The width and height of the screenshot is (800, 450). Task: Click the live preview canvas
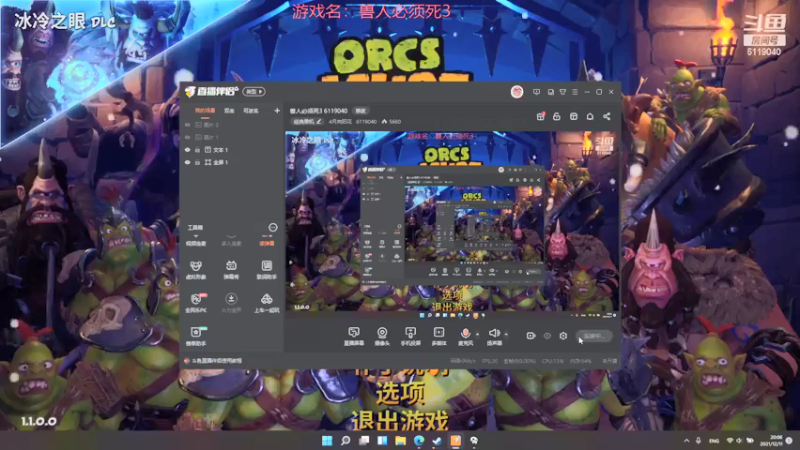(x=452, y=223)
